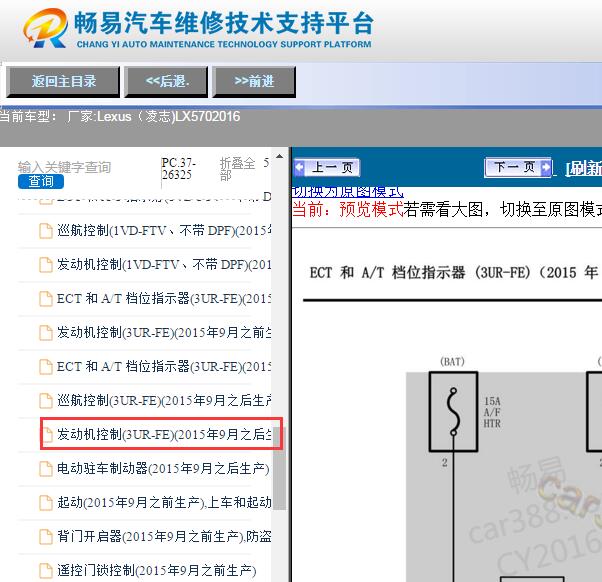Open 发动机控制(1VD-FTV、不带 DPF) tree entry
602x582 pixels.
[164, 265]
